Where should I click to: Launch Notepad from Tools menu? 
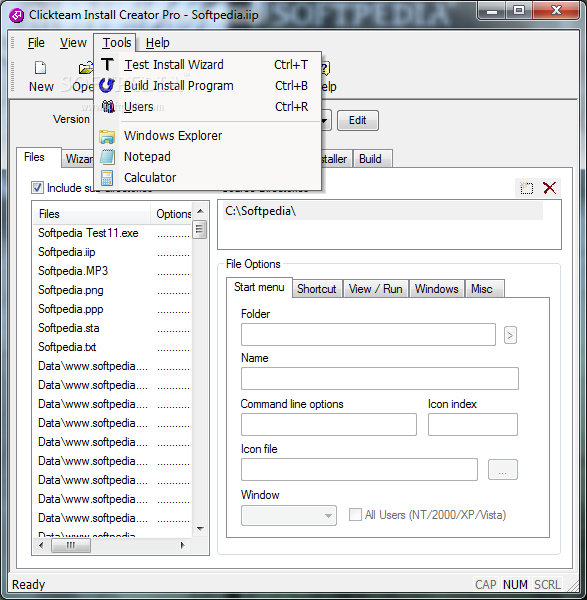coord(208,157)
